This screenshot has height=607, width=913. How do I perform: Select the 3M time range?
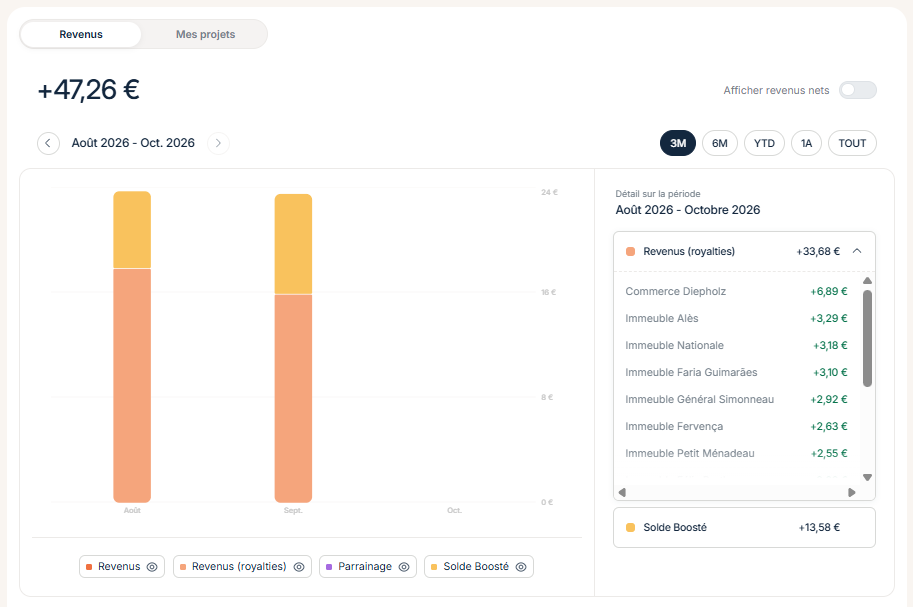[678, 143]
